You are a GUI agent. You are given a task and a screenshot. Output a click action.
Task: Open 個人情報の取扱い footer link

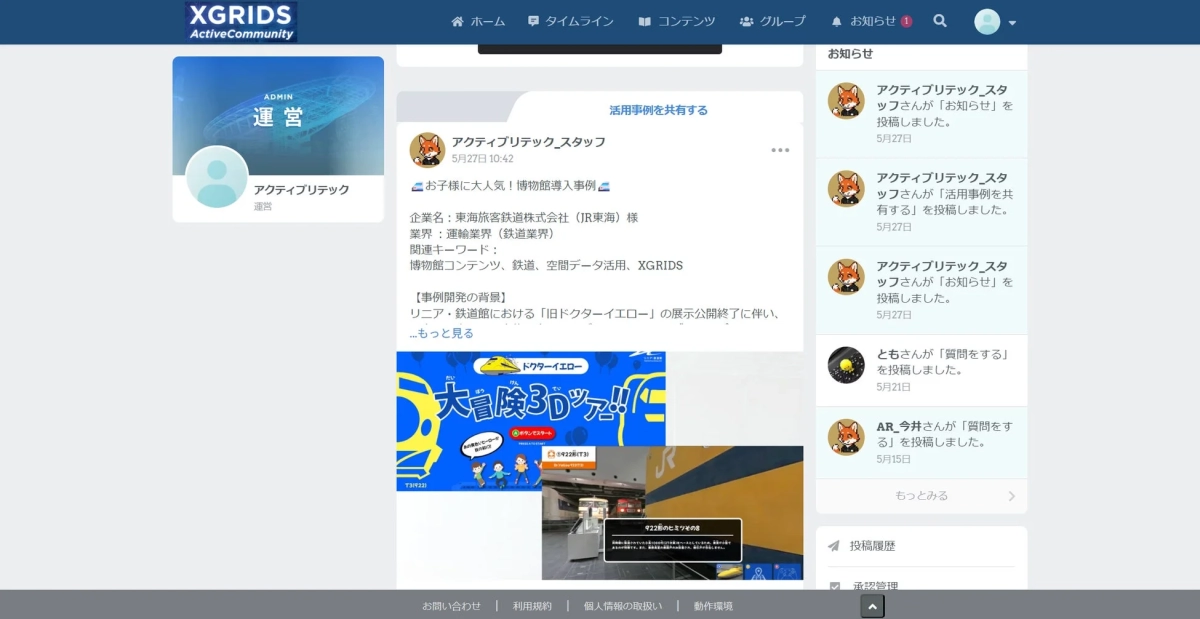point(622,606)
